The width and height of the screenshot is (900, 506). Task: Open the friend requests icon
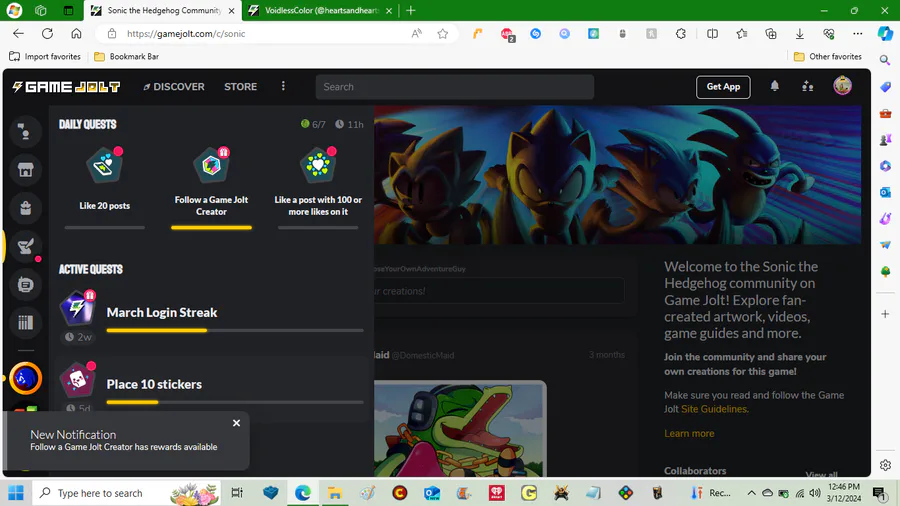click(x=808, y=87)
